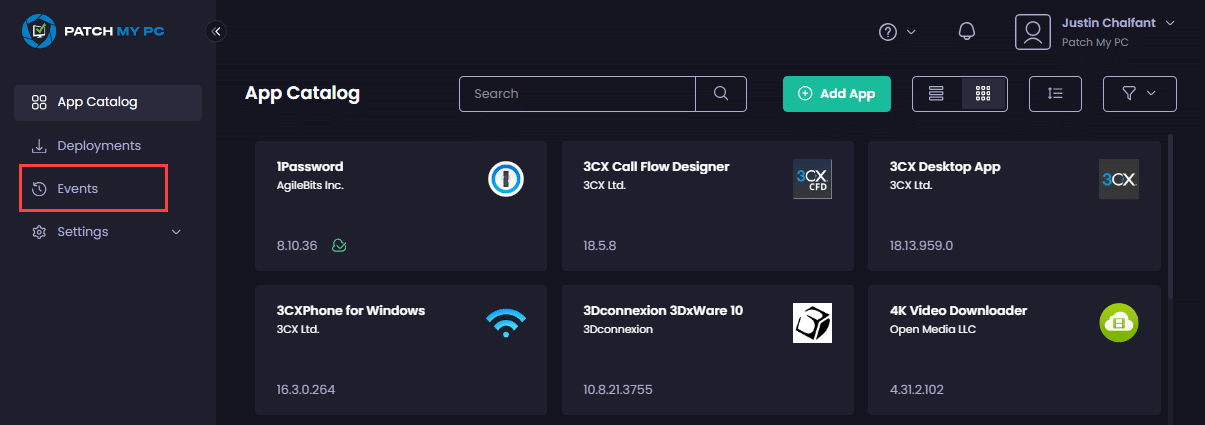Image resolution: width=1205 pixels, height=425 pixels.
Task: Open the sort order options
Action: tap(1055, 93)
